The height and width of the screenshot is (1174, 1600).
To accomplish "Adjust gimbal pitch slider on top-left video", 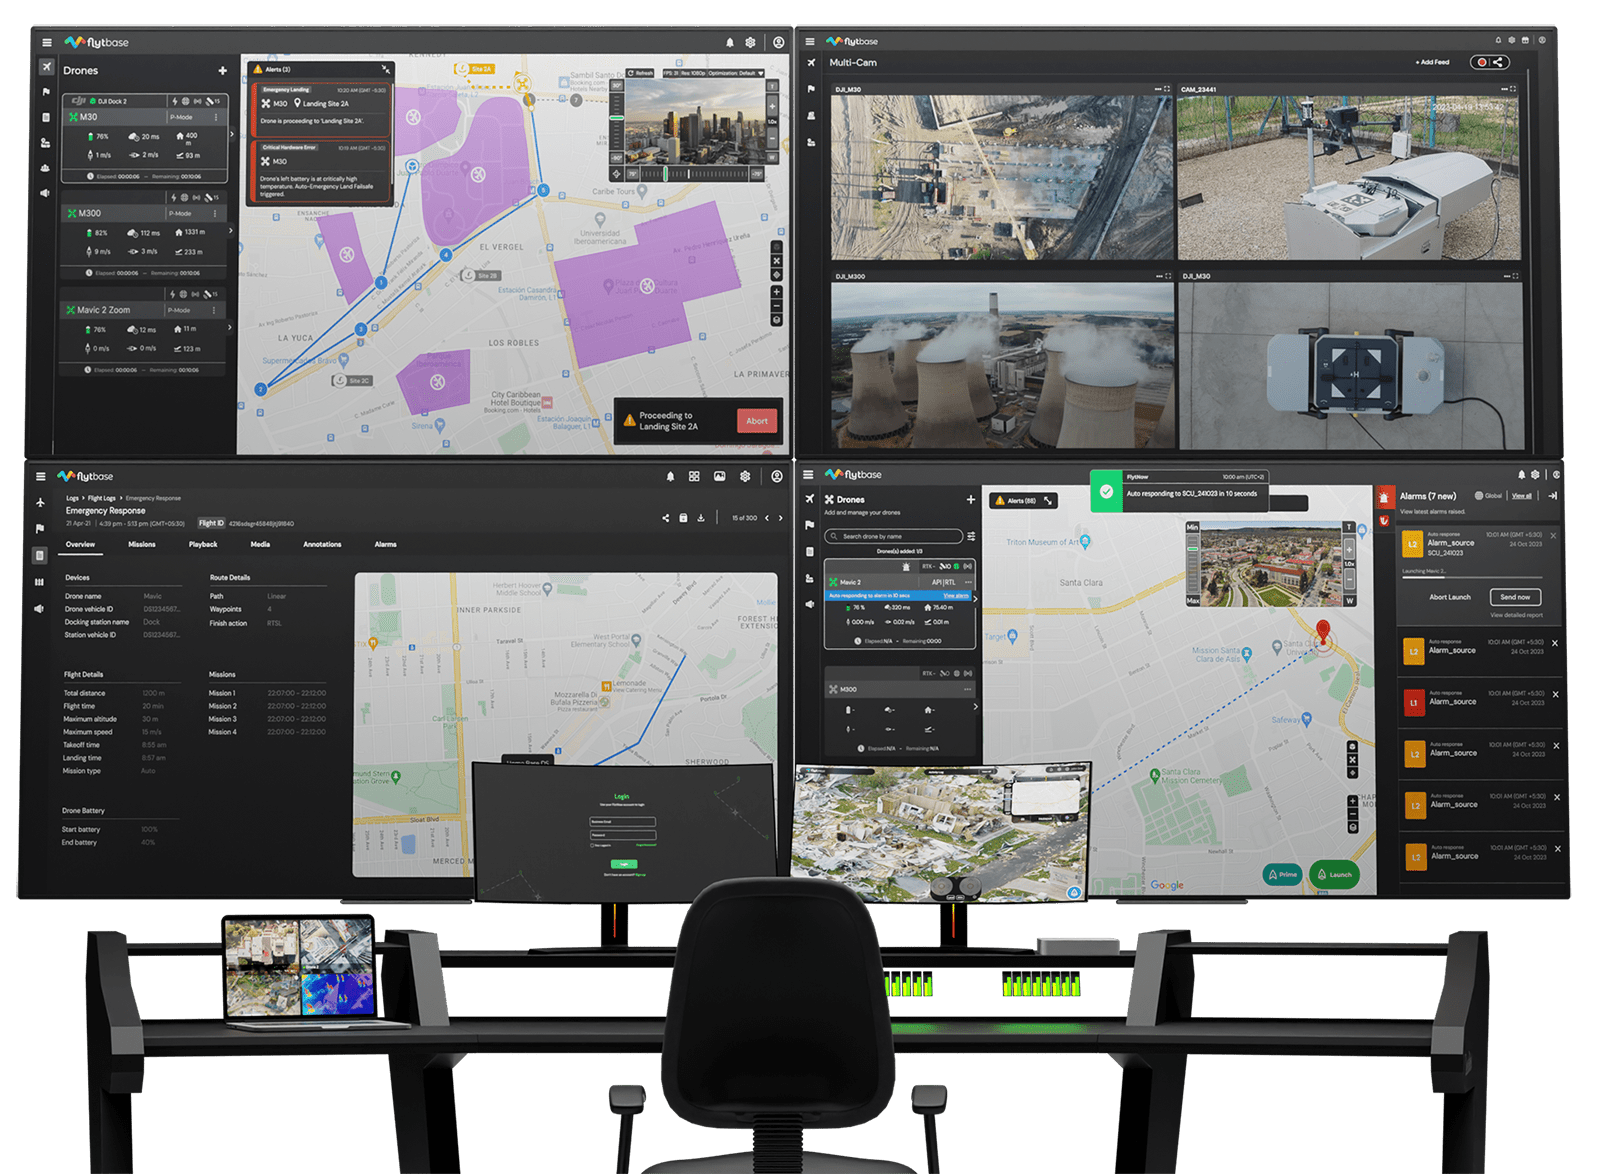I will click(x=617, y=118).
